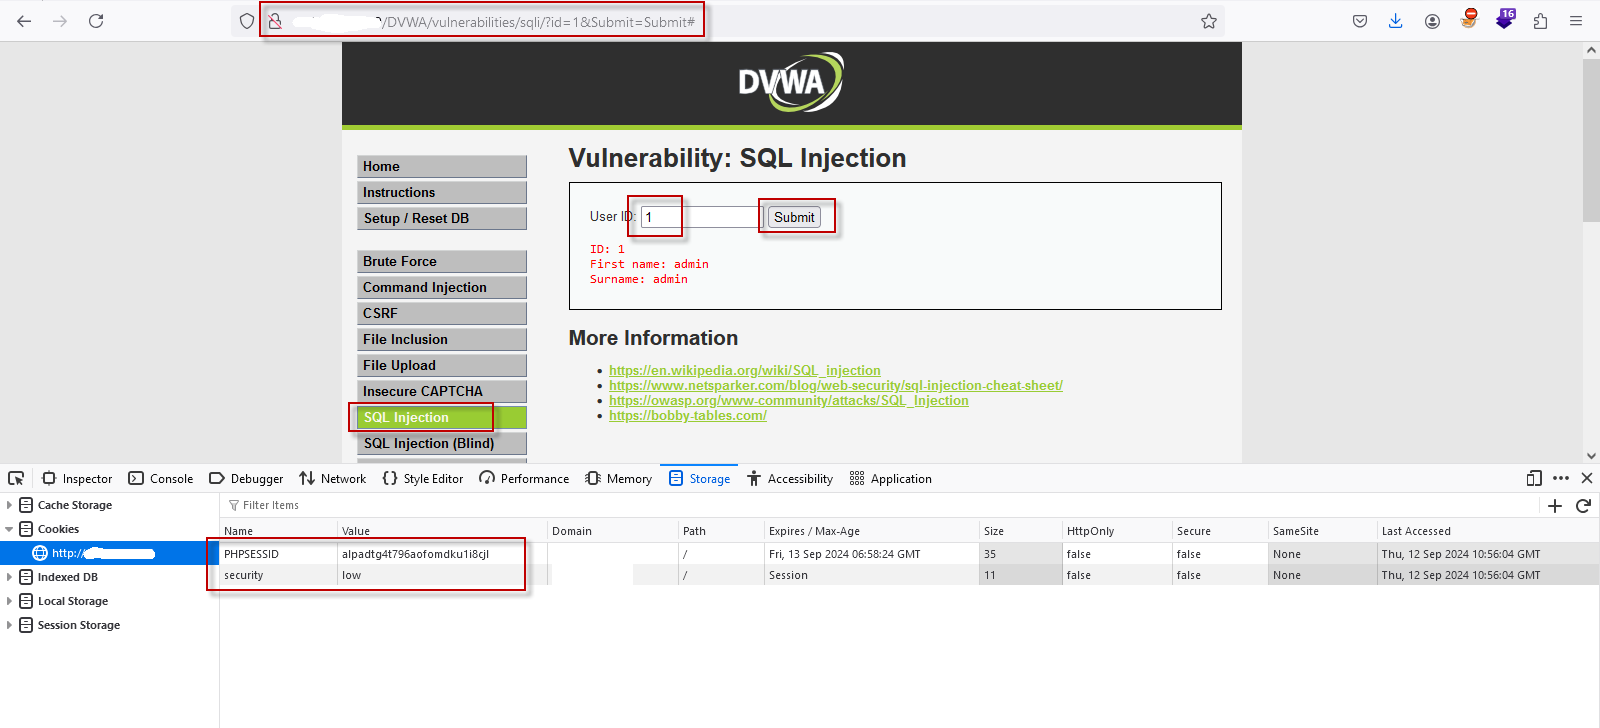Go back with the browser back arrow

24,21
